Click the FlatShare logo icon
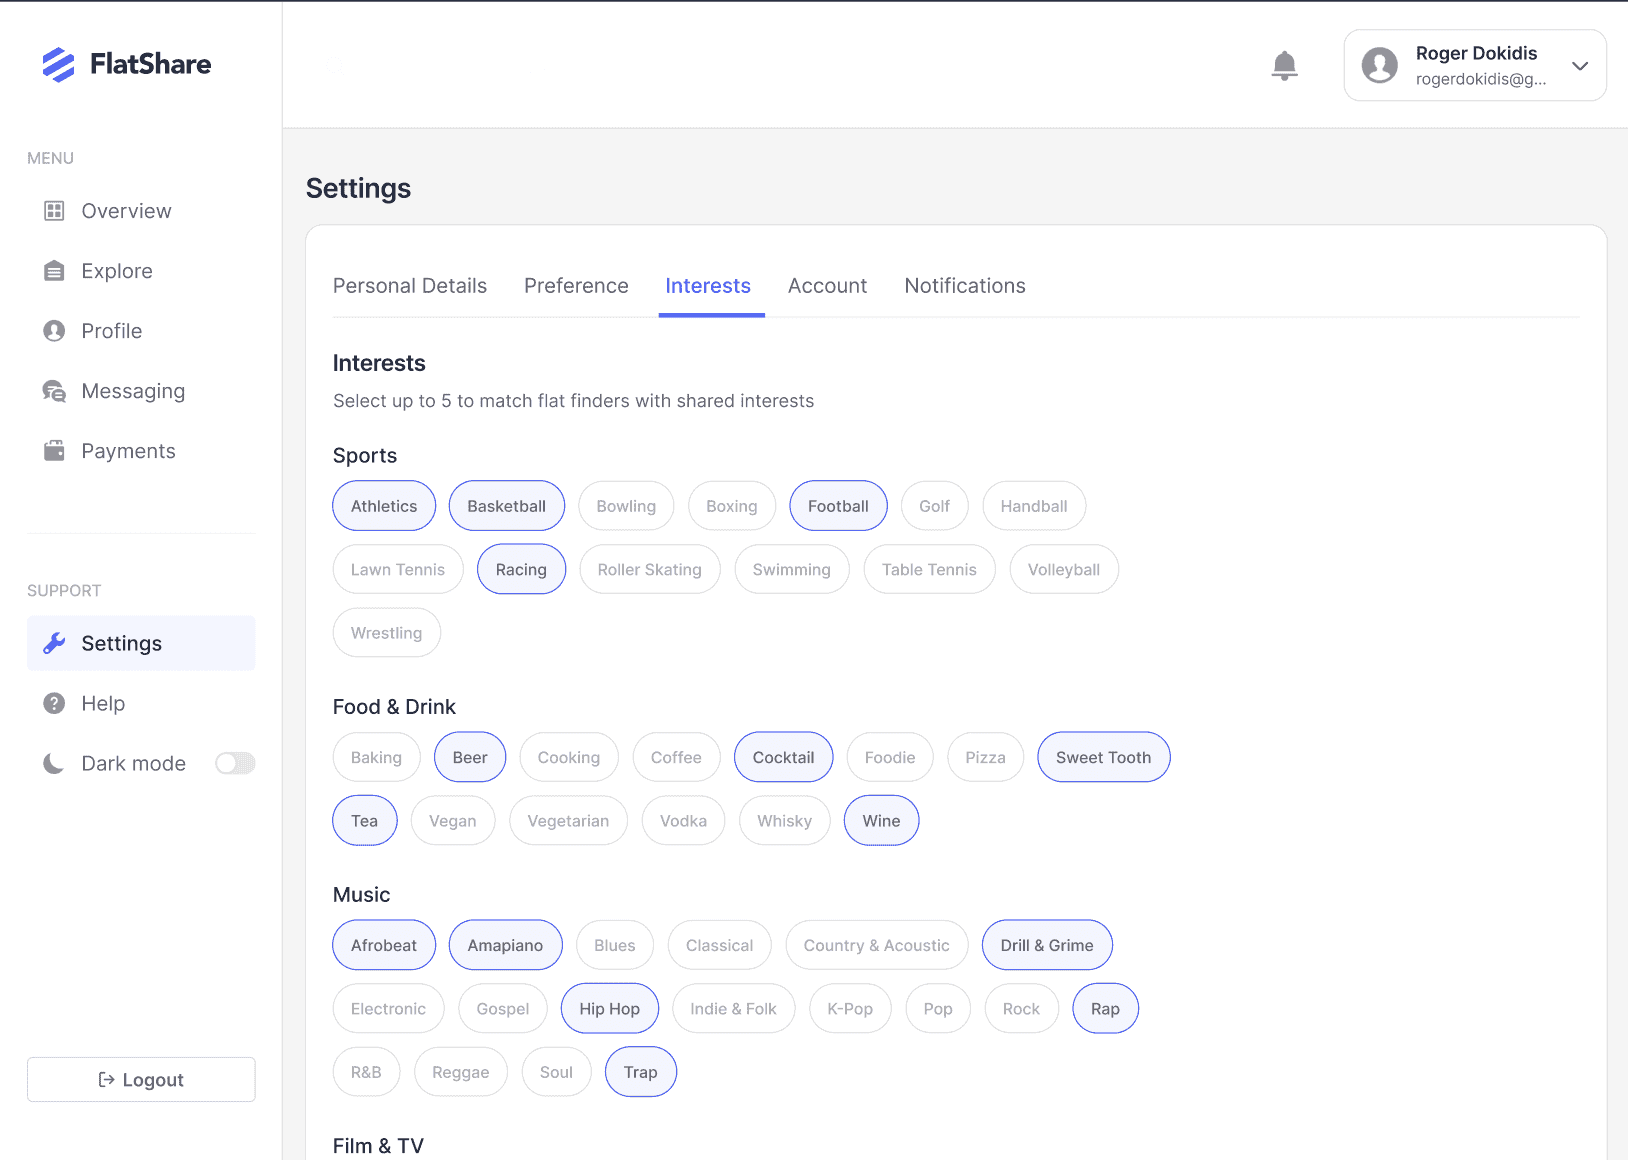 point(58,64)
